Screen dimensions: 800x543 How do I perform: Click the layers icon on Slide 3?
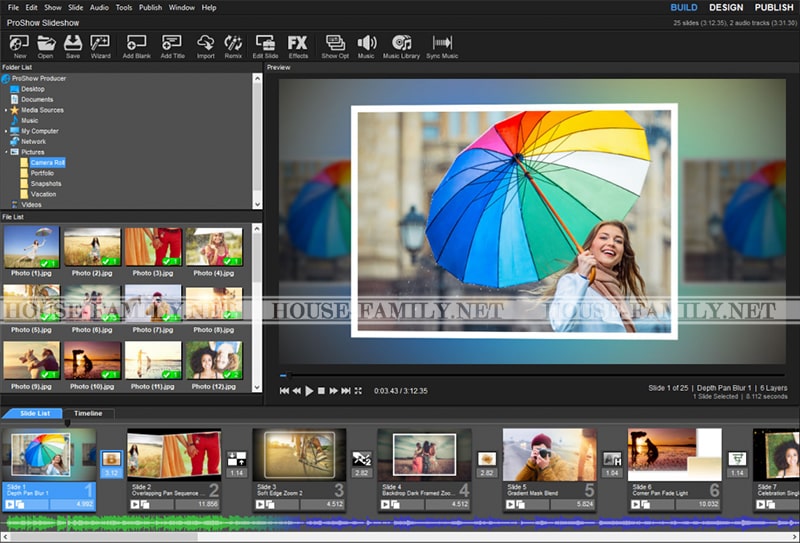click(x=270, y=505)
